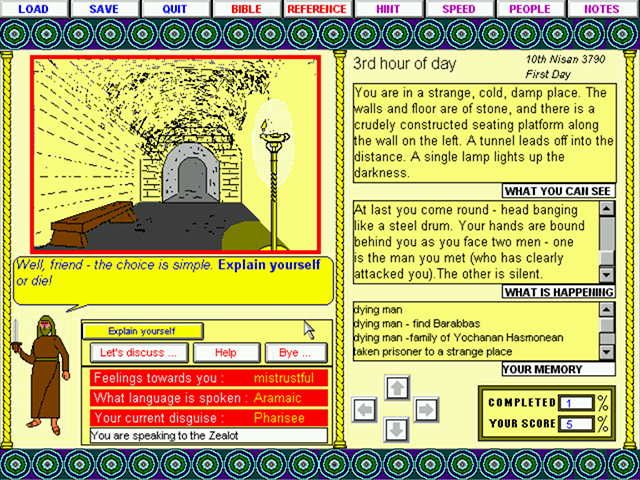
Task: Select the first 'dying man' memory entry
Action: [378, 310]
